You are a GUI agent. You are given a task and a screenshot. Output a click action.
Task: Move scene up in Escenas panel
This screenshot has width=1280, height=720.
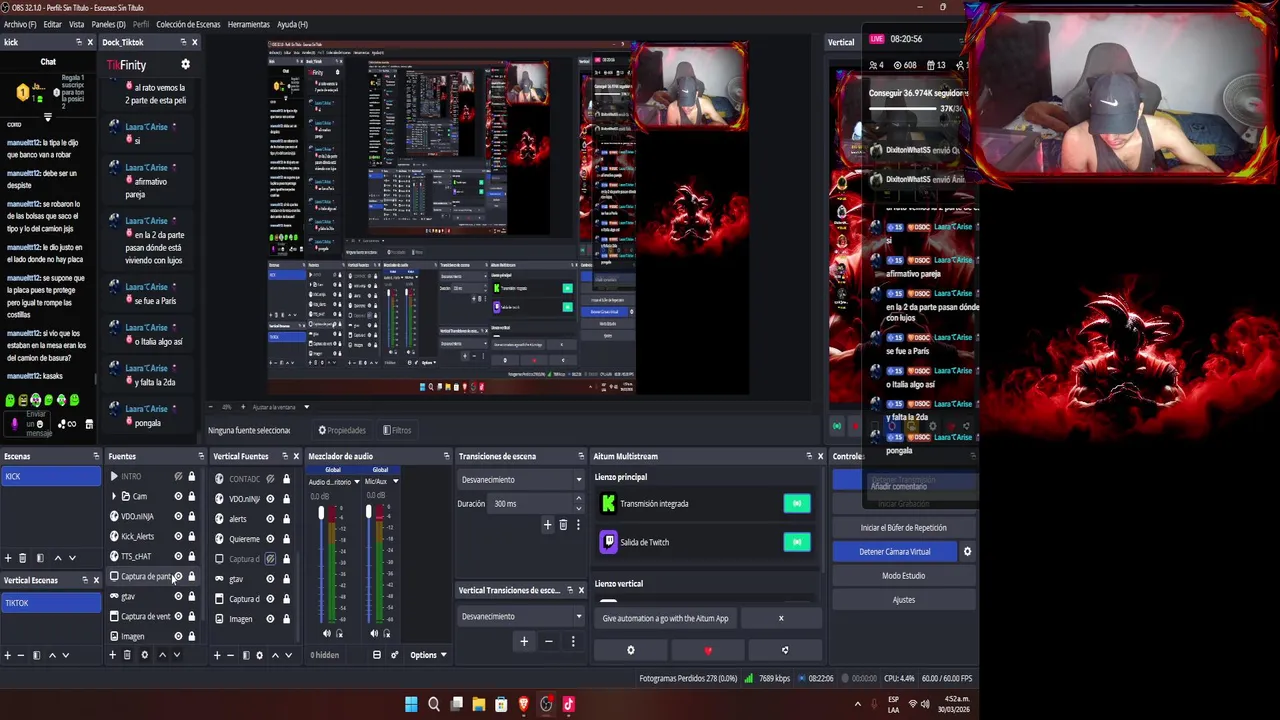(x=57, y=558)
